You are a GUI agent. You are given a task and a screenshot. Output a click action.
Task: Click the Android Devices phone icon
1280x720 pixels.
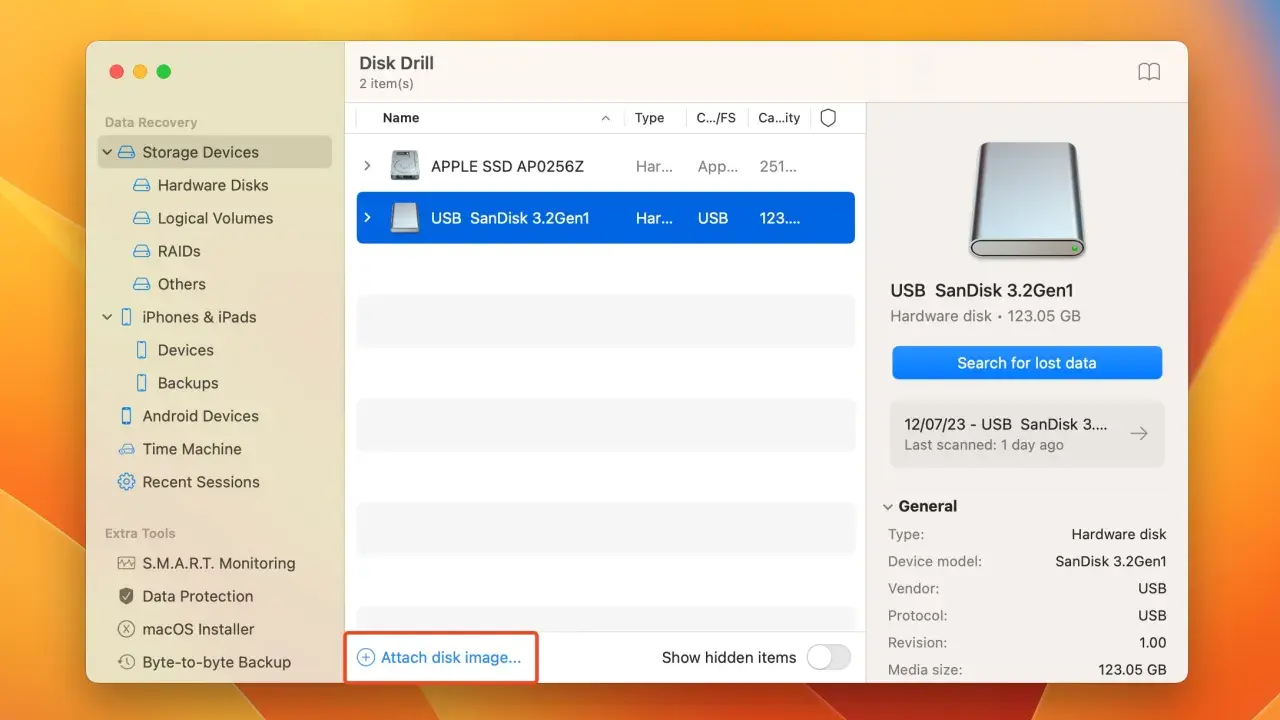[x=126, y=416]
